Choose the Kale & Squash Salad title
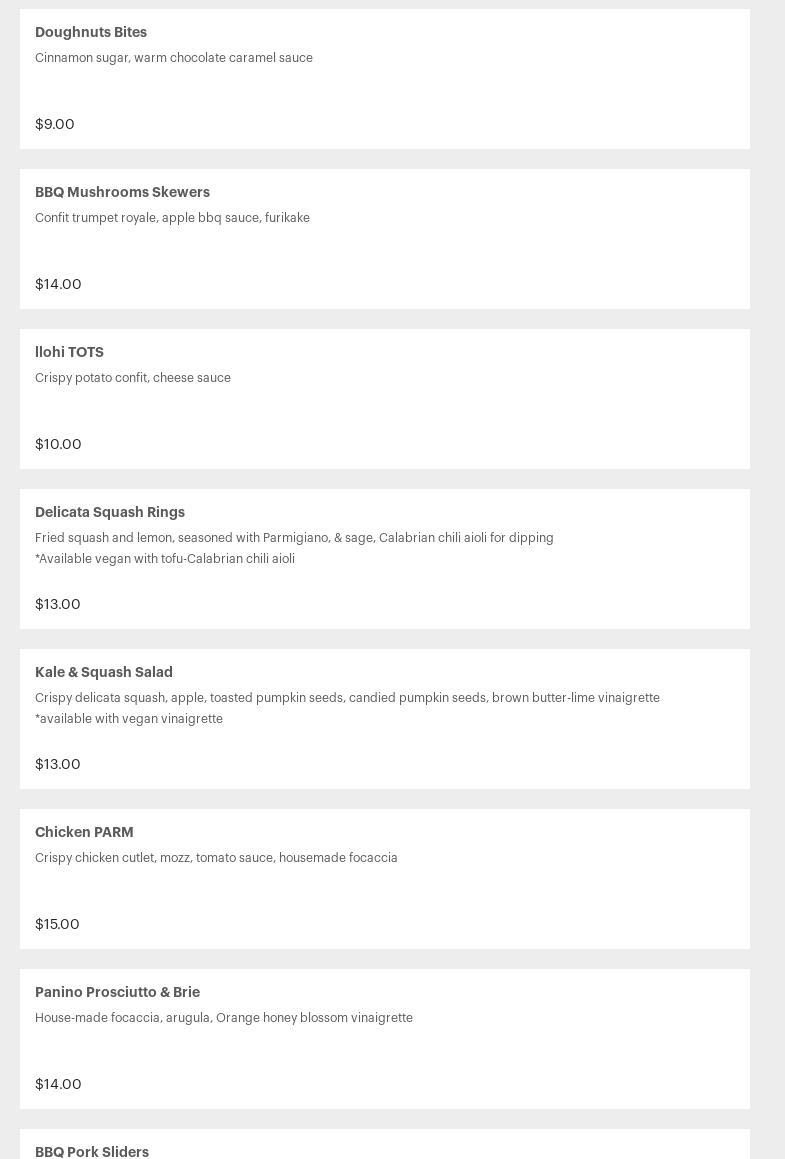This screenshot has height=1159, width=785. pyautogui.click(x=104, y=672)
